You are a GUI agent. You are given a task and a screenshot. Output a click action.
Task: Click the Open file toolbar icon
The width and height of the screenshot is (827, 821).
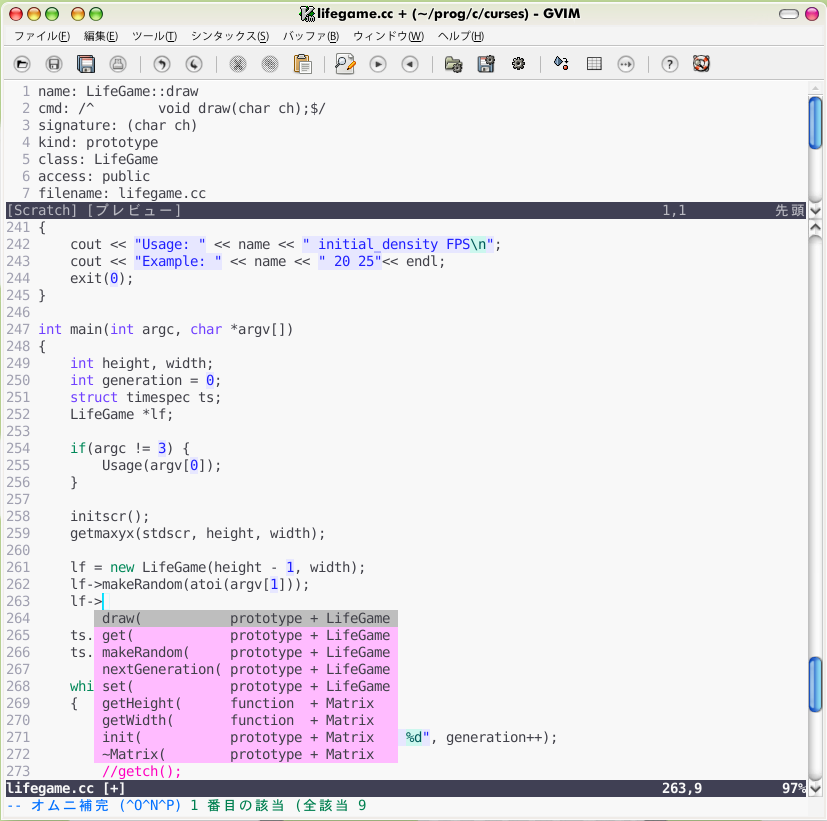click(x=22, y=64)
